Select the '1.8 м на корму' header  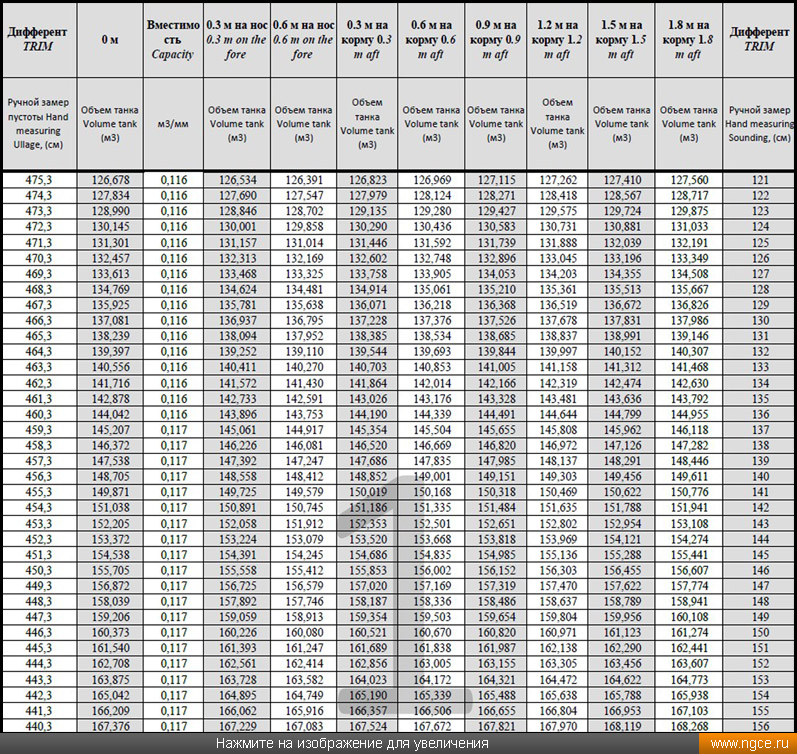689,40
